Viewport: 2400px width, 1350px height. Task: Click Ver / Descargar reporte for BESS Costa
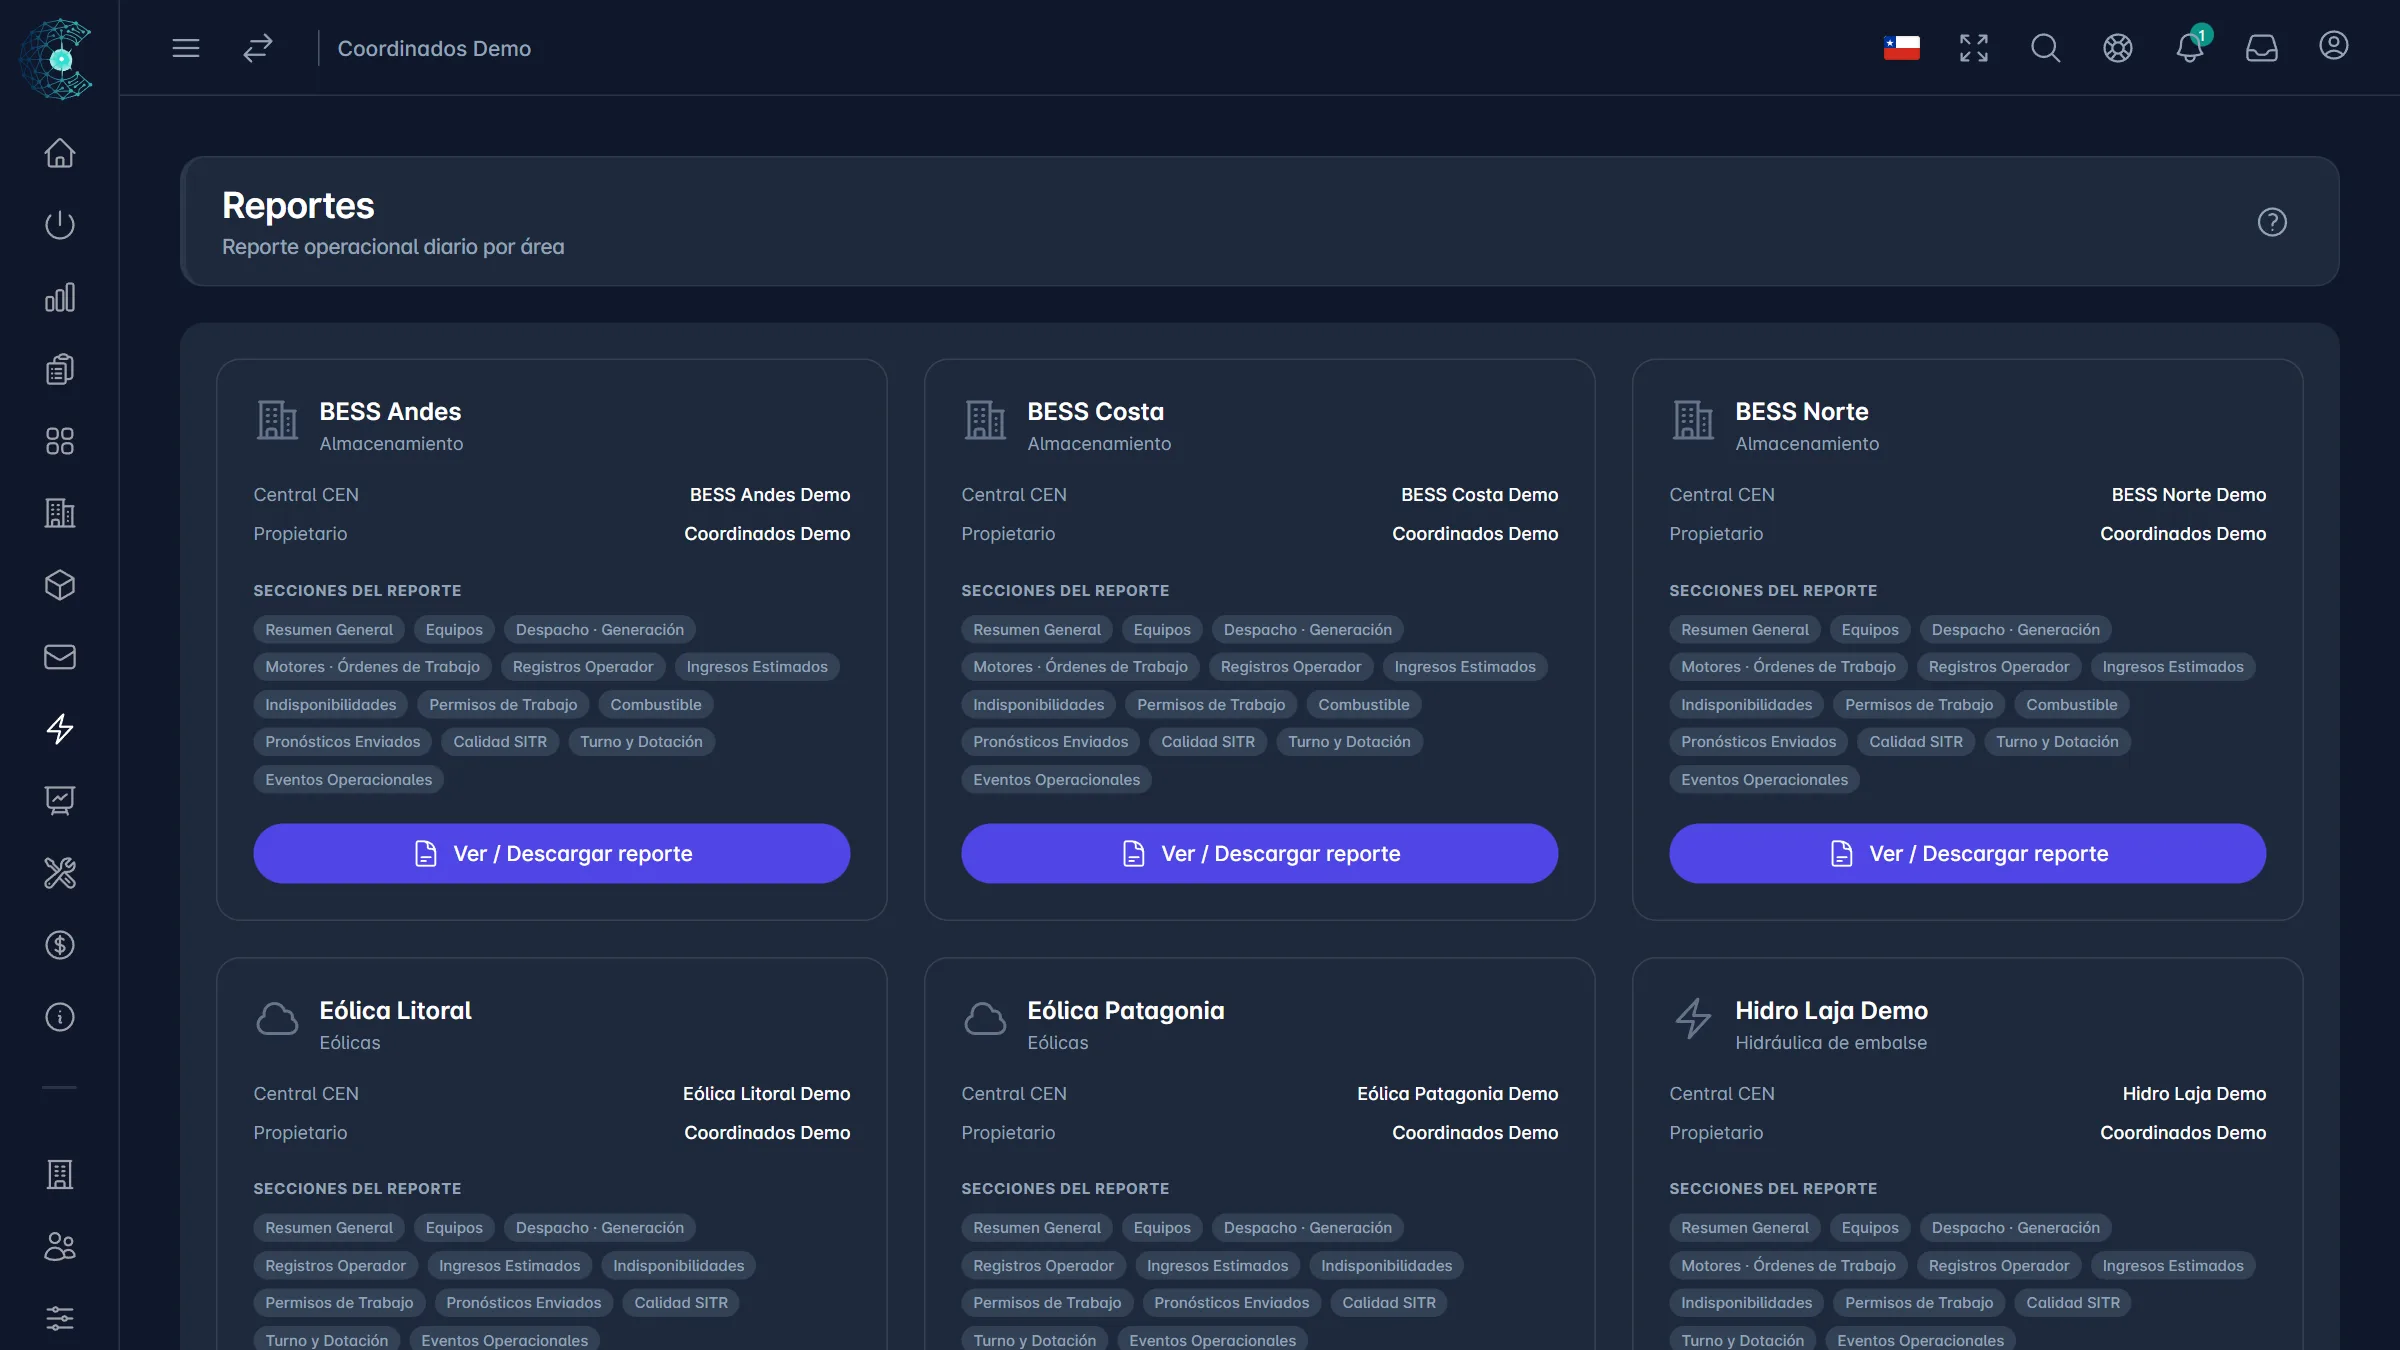coord(1260,853)
